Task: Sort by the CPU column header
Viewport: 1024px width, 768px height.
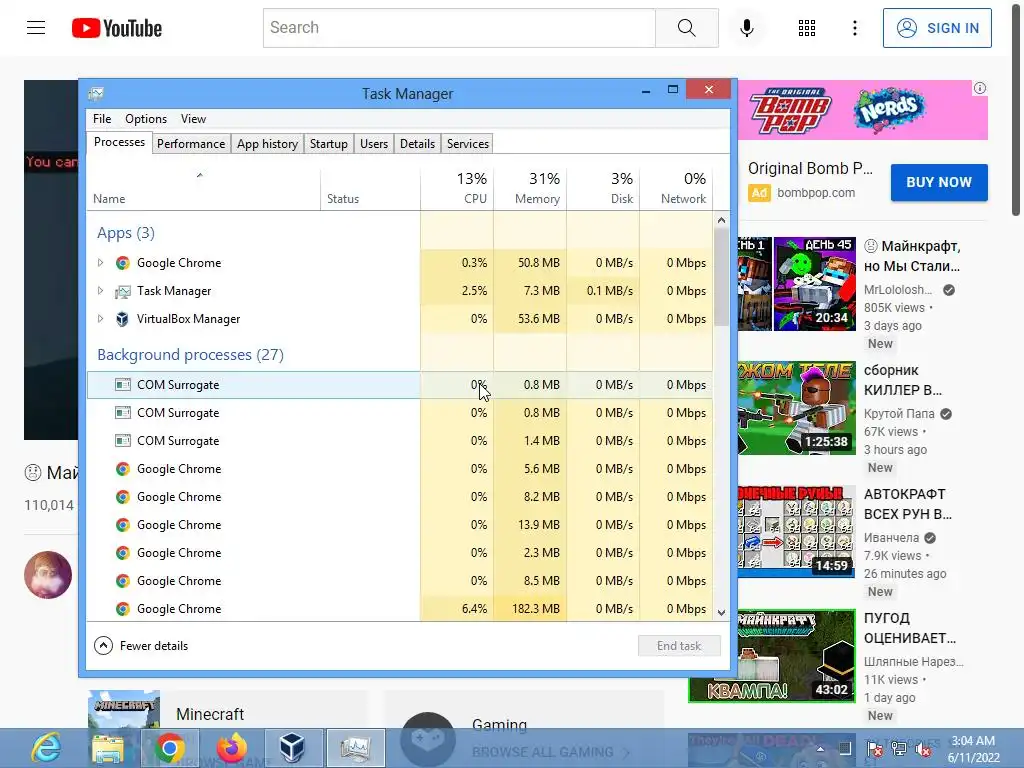Action: (456, 189)
